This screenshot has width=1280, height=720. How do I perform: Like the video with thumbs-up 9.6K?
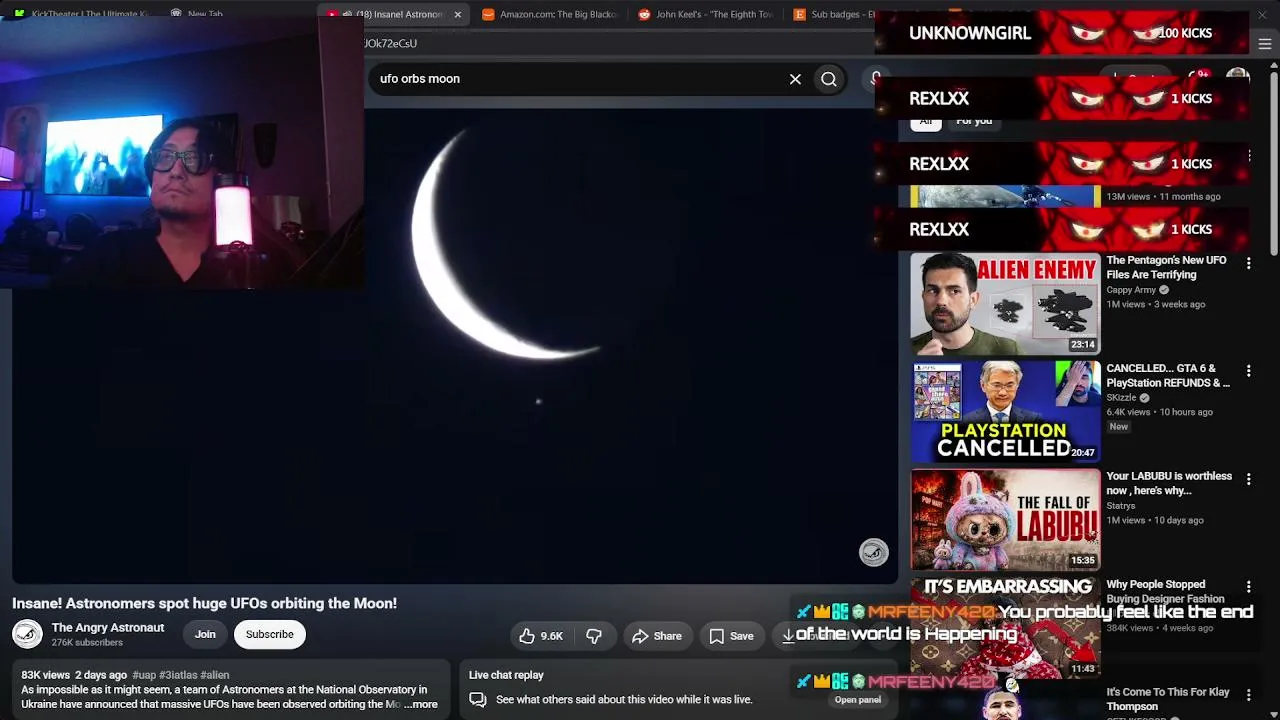click(x=541, y=636)
